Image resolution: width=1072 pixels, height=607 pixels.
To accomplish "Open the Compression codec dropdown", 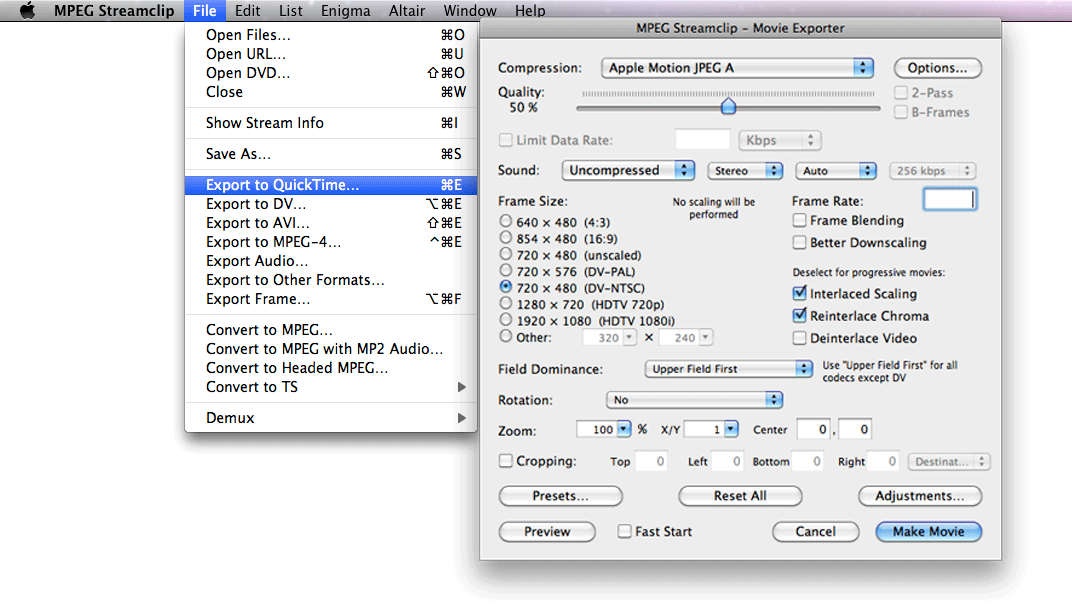I will point(738,68).
